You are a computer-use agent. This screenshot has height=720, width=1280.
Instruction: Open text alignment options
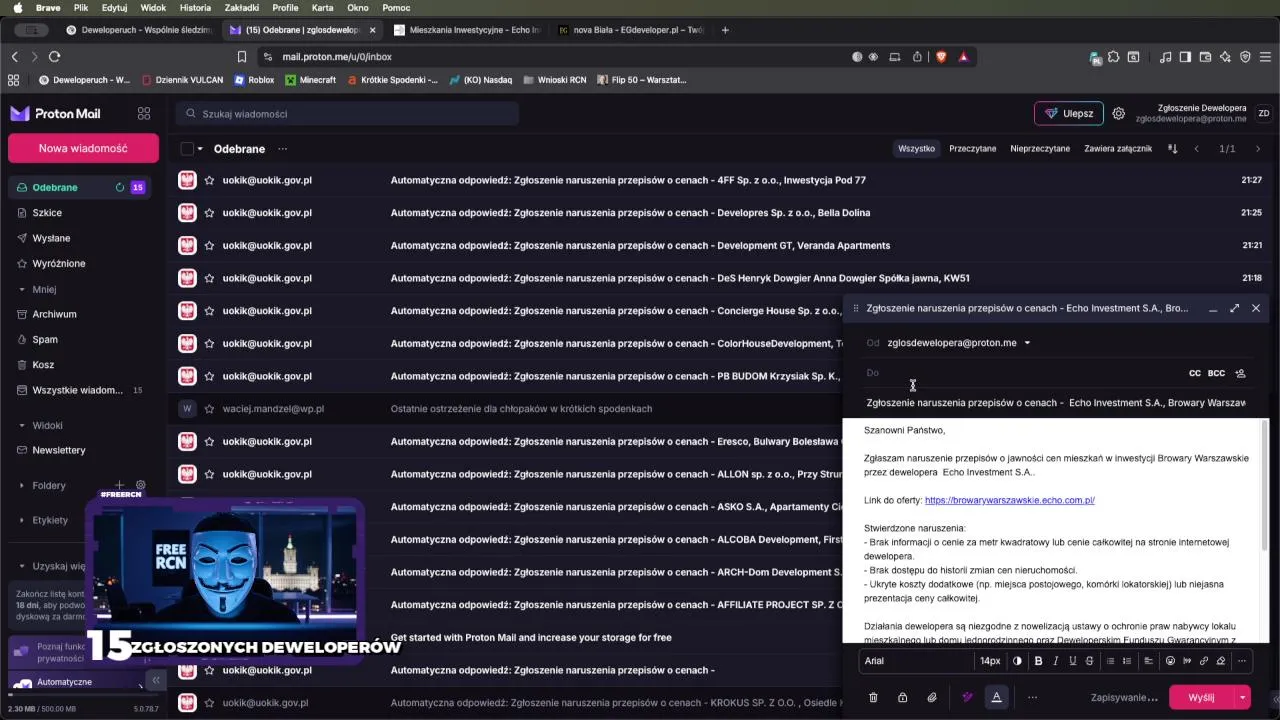1148,661
